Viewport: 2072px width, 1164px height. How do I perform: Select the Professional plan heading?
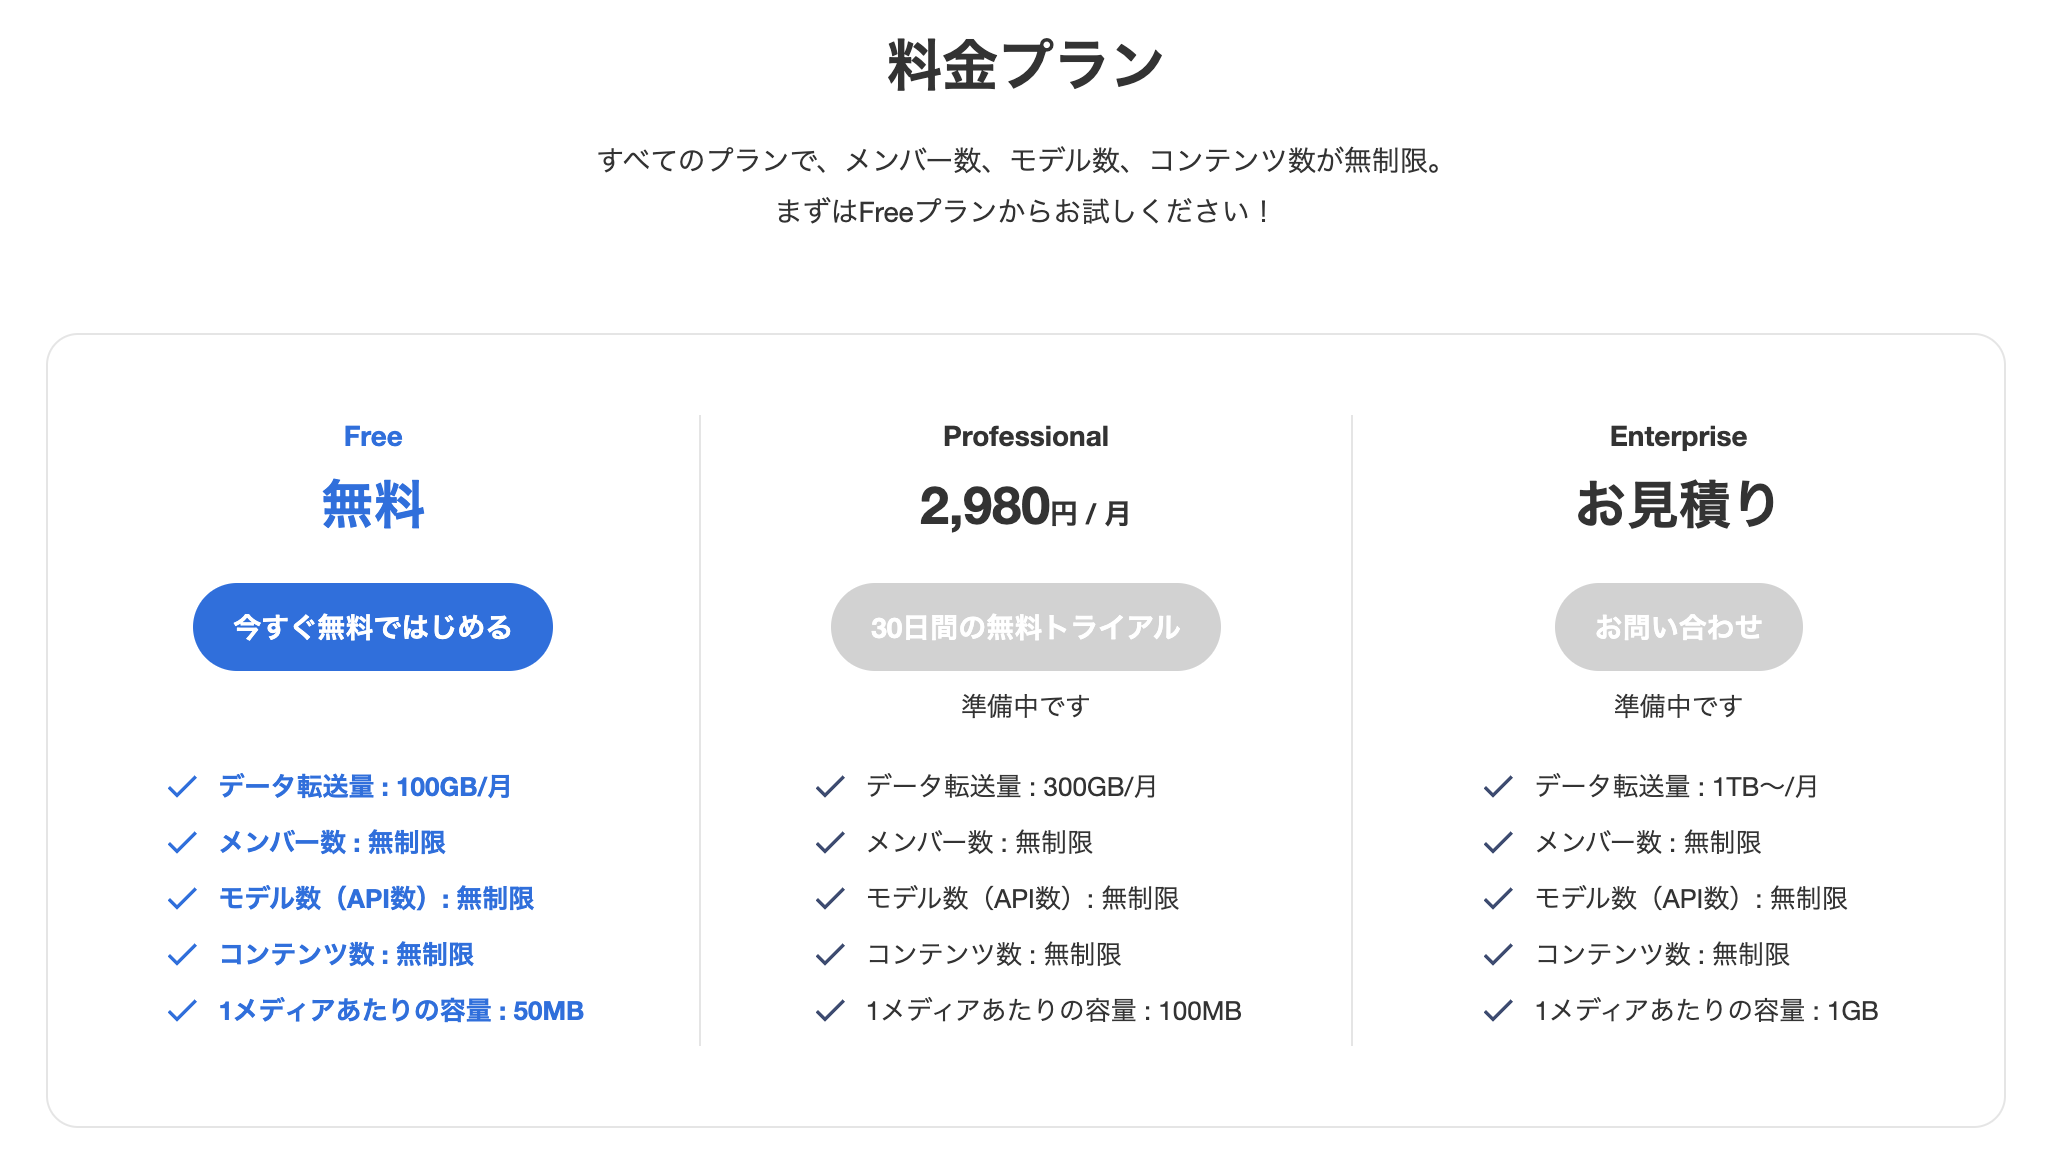[1025, 436]
